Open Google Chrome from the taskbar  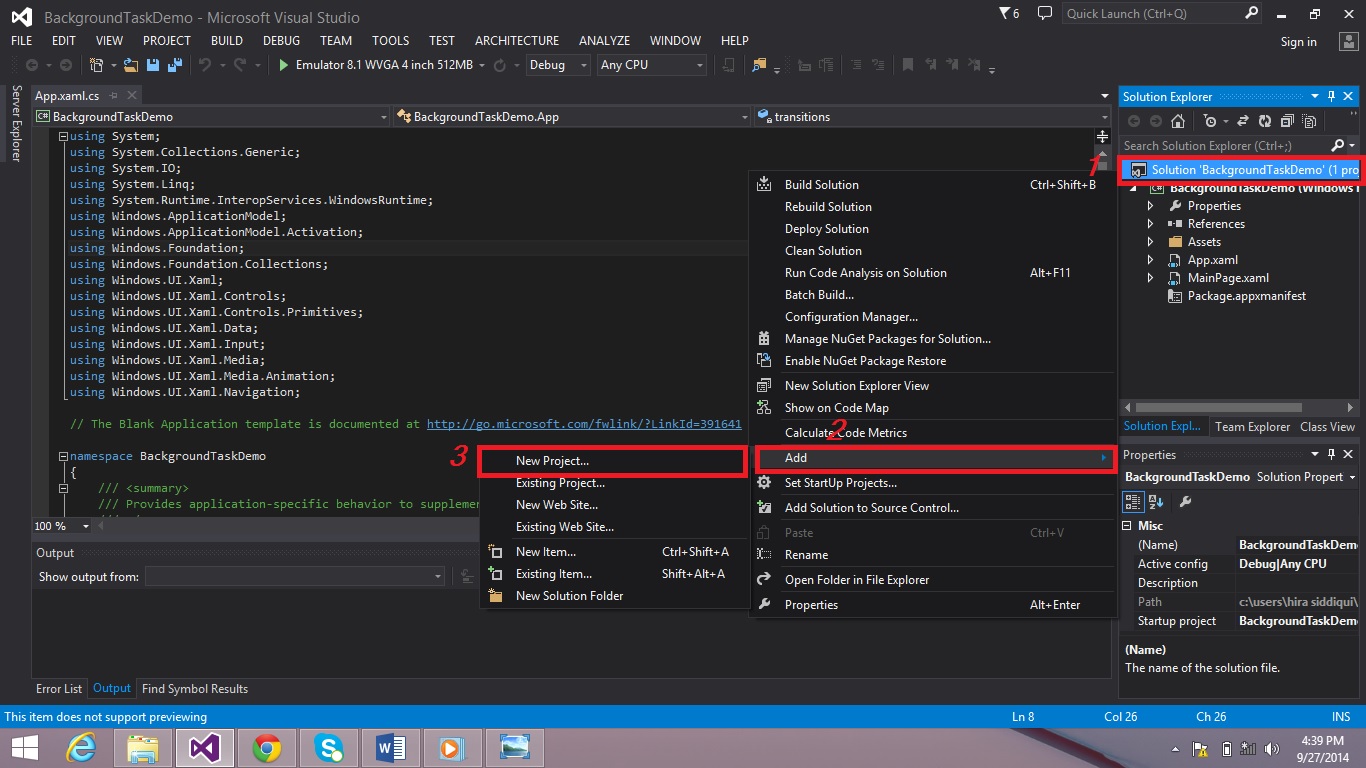point(266,747)
